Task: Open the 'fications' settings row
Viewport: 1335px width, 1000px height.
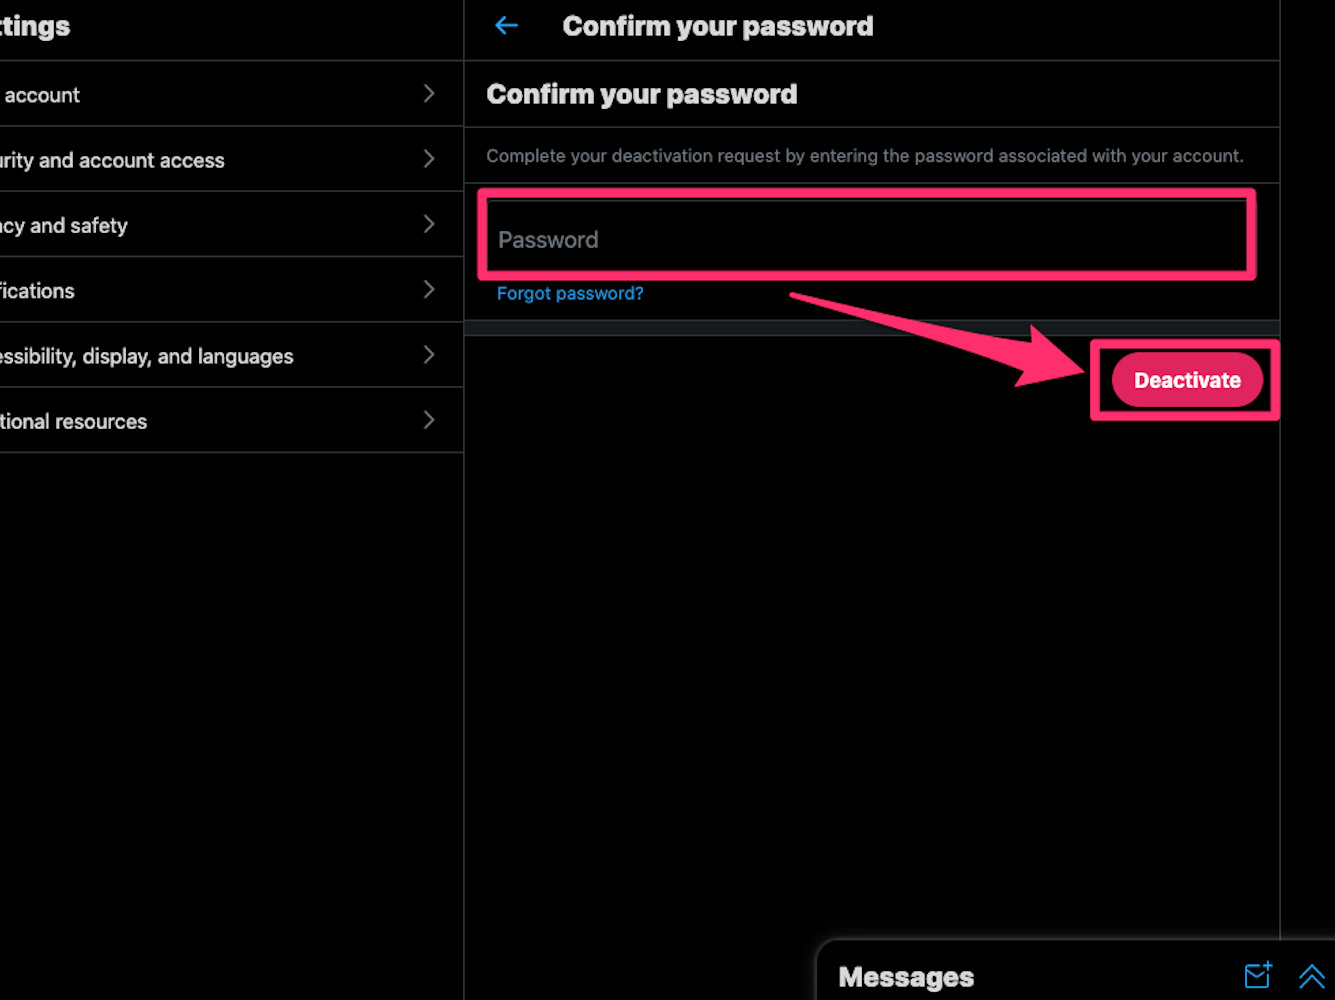Action: (231, 290)
